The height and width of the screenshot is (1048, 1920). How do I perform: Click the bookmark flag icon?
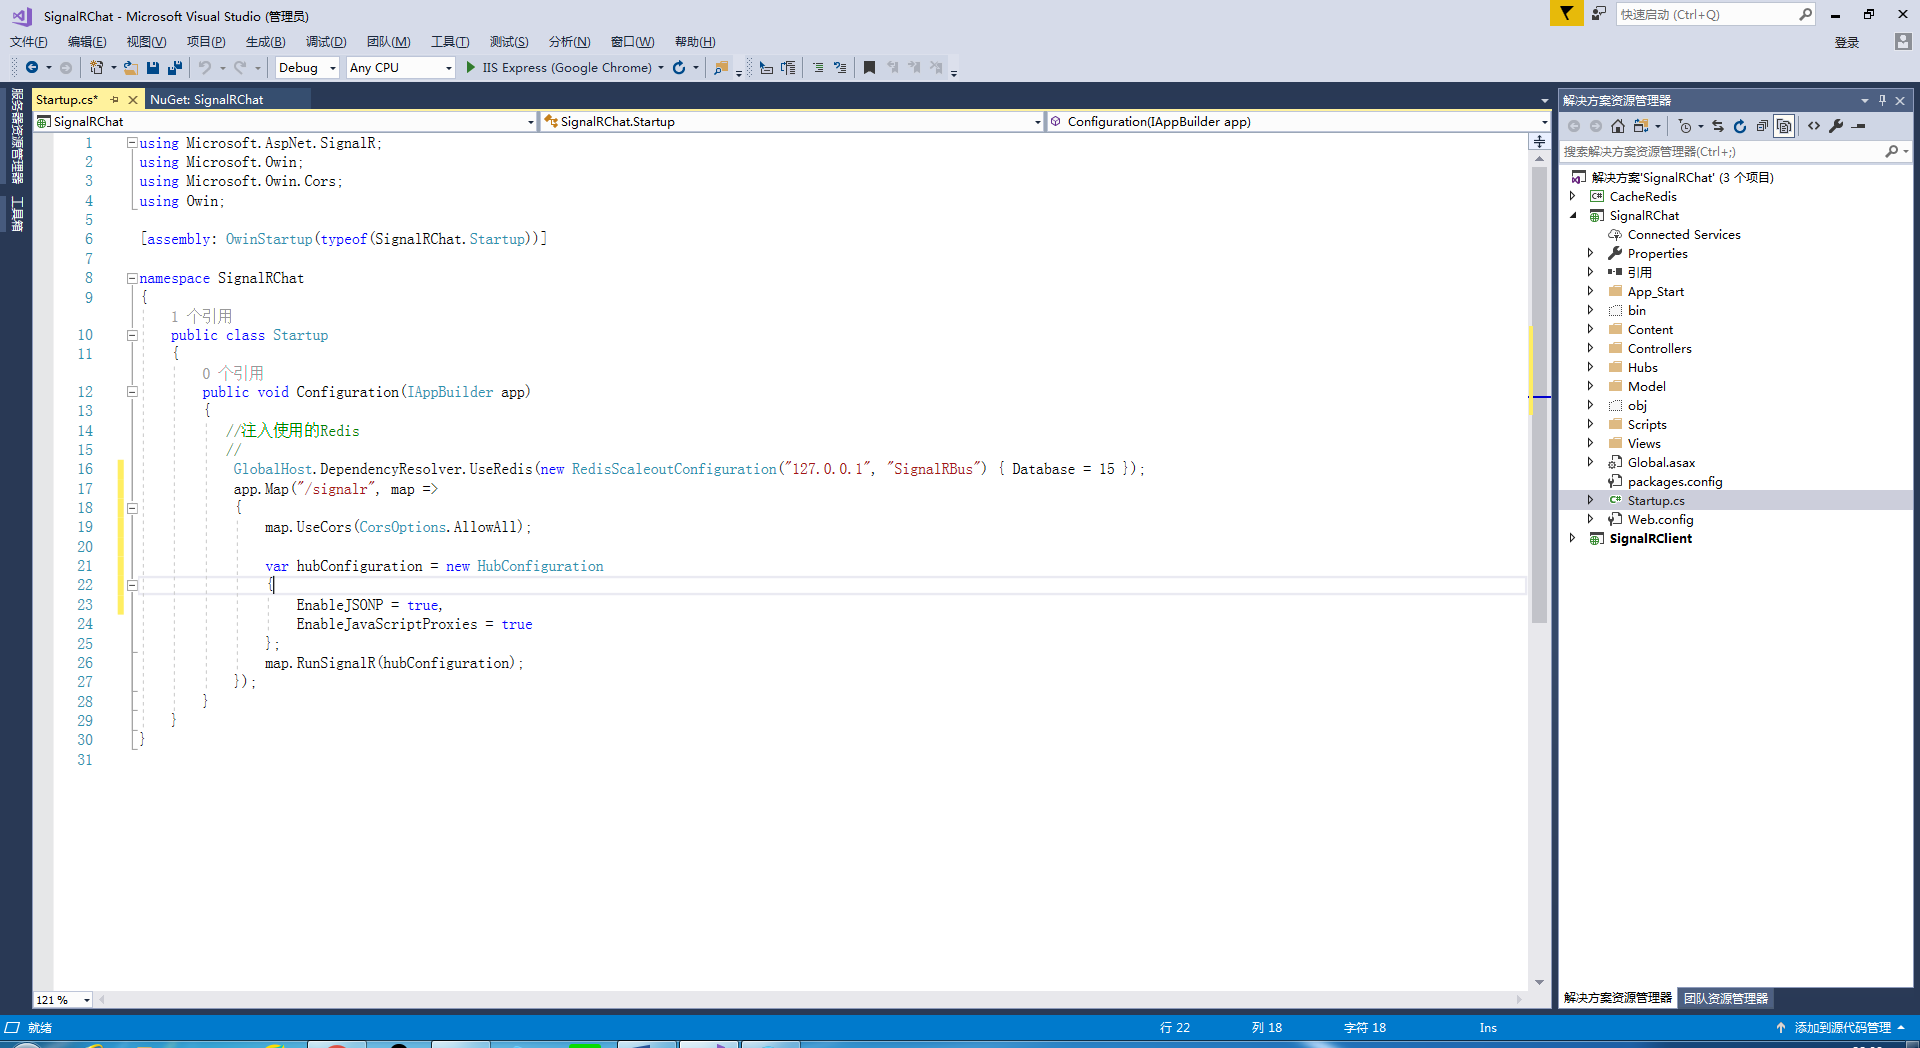tap(869, 68)
